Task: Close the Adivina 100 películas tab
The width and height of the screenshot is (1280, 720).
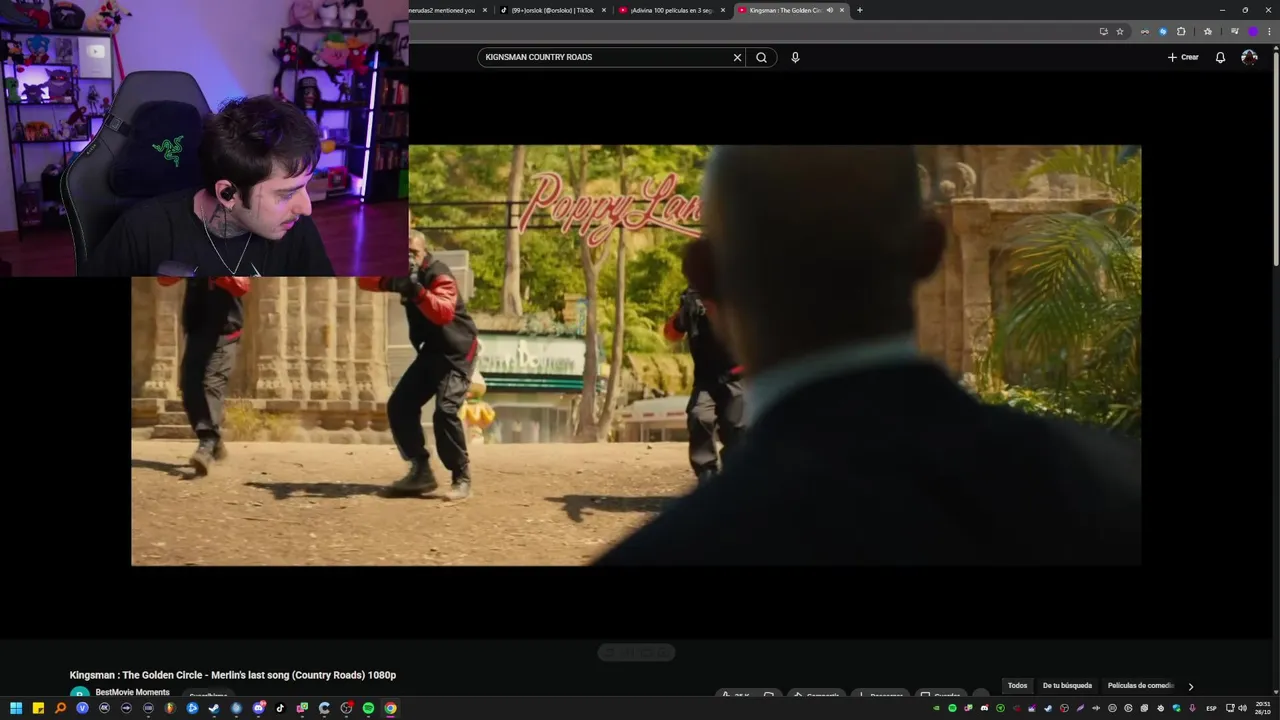Action: (x=723, y=10)
